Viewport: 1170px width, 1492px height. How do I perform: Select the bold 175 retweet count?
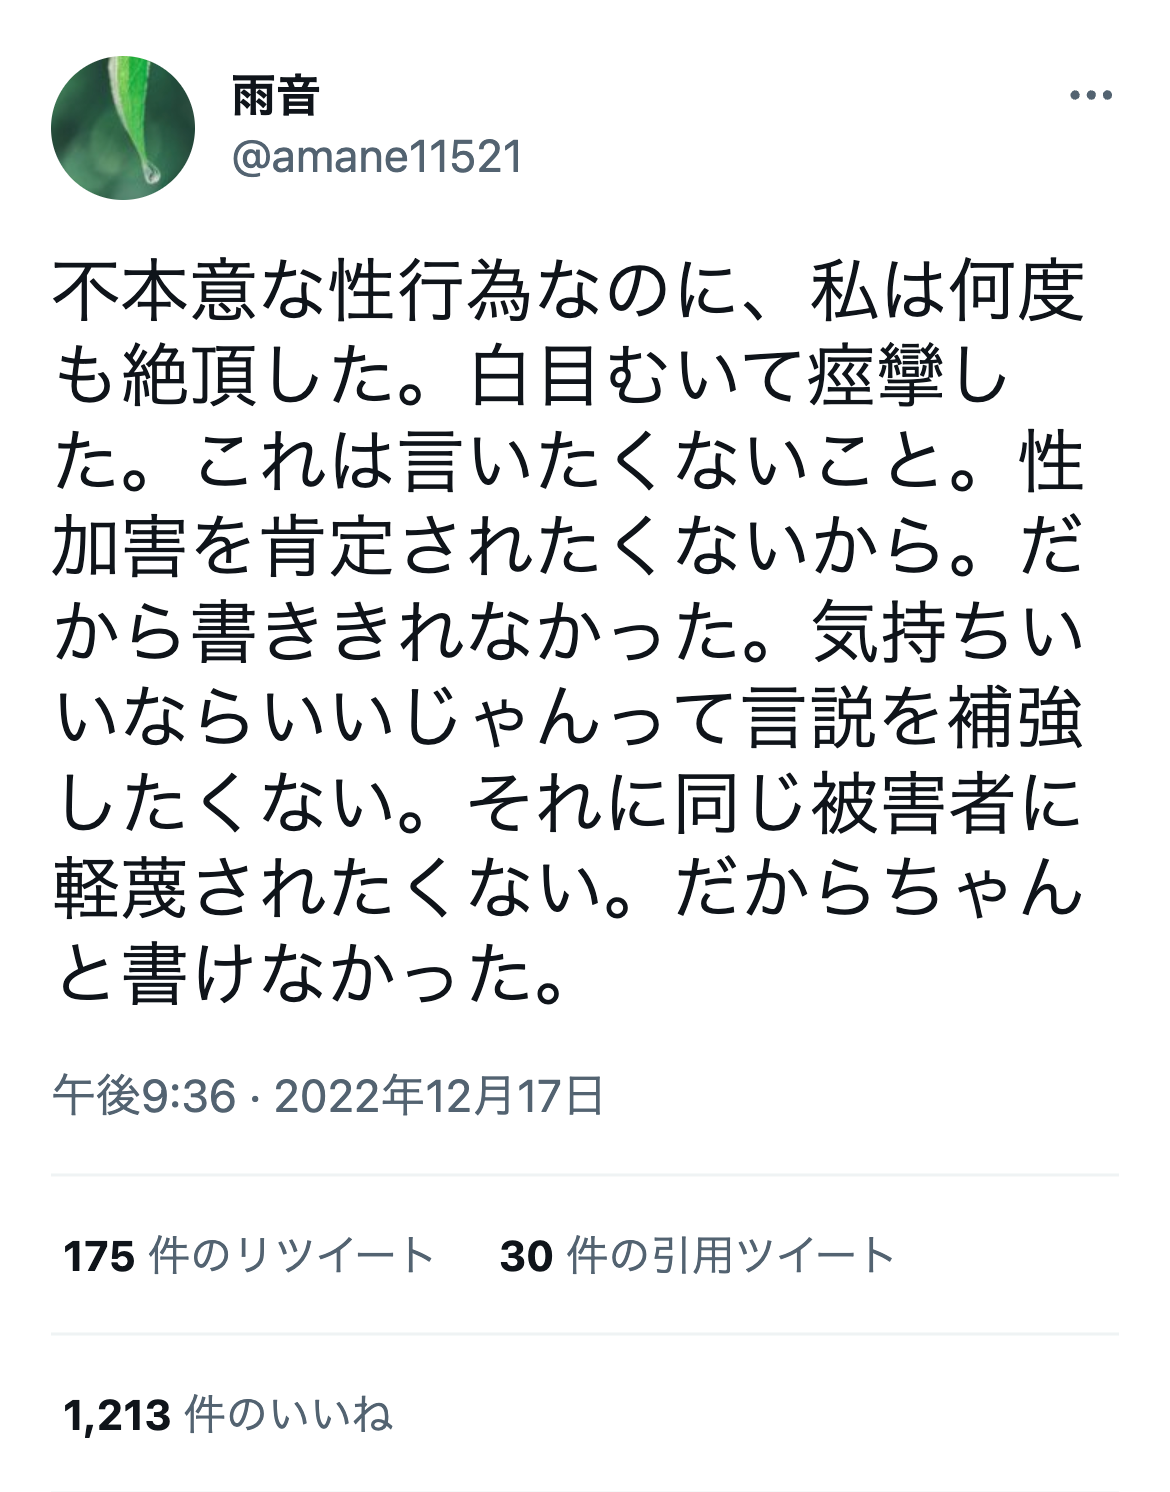pyautogui.click(x=99, y=1256)
